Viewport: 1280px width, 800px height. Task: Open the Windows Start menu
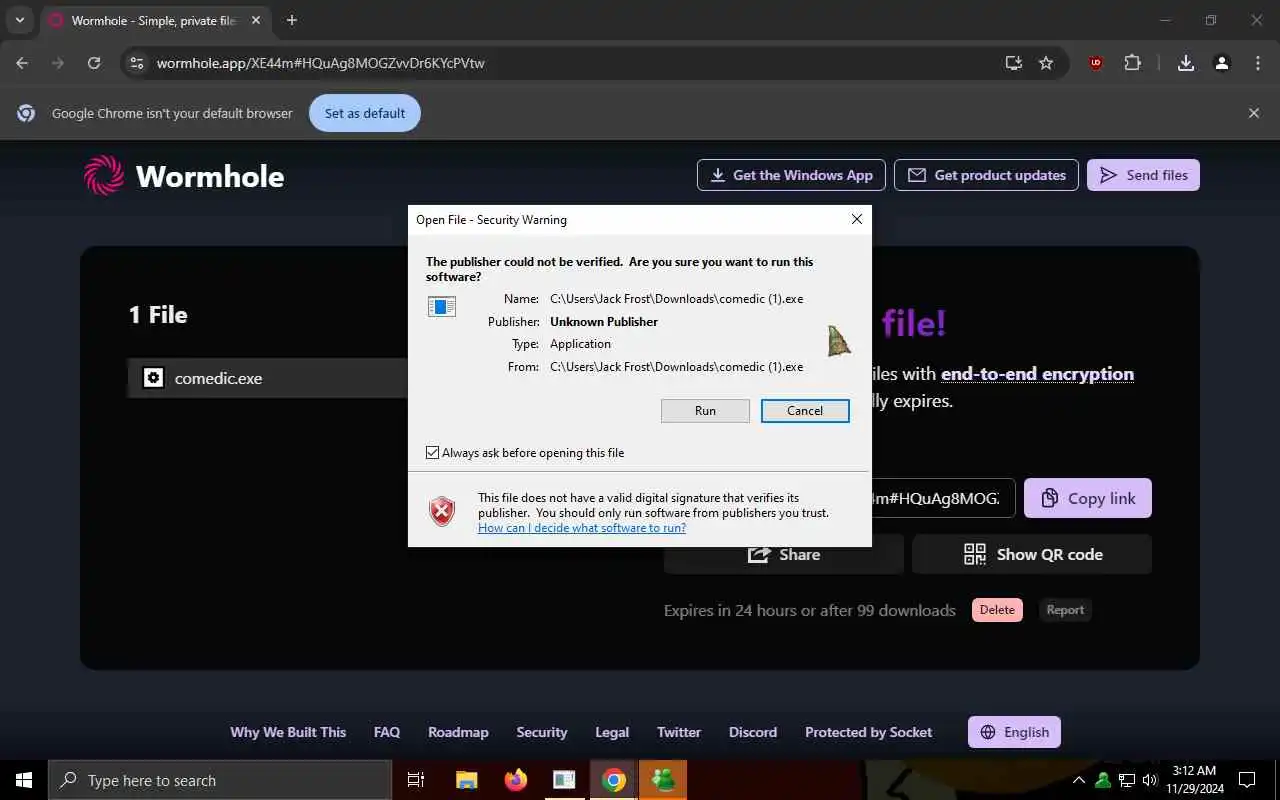coord(24,780)
